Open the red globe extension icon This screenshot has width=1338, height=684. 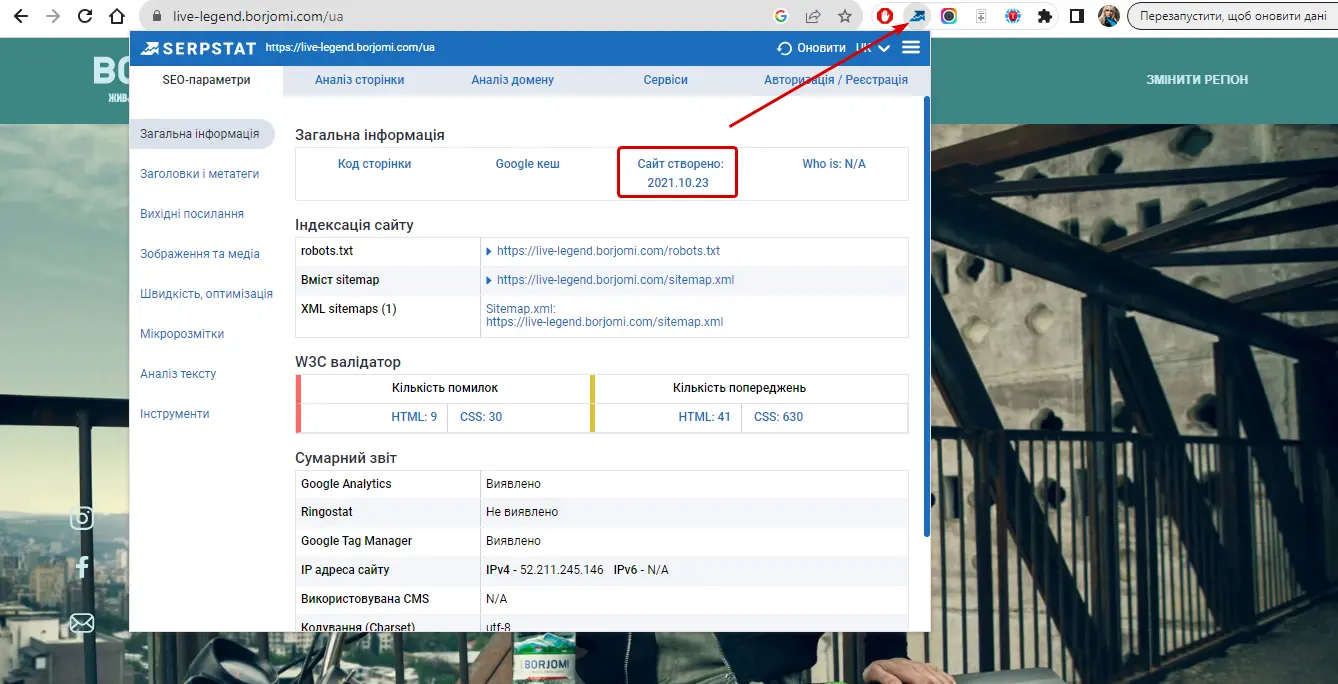click(1013, 16)
